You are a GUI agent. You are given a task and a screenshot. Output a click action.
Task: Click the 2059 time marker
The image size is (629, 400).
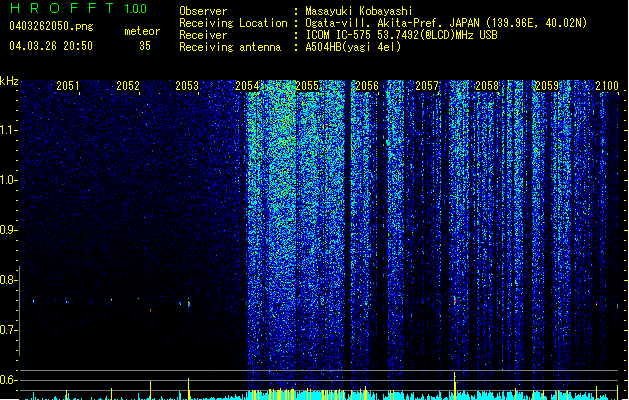pyautogui.click(x=547, y=85)
